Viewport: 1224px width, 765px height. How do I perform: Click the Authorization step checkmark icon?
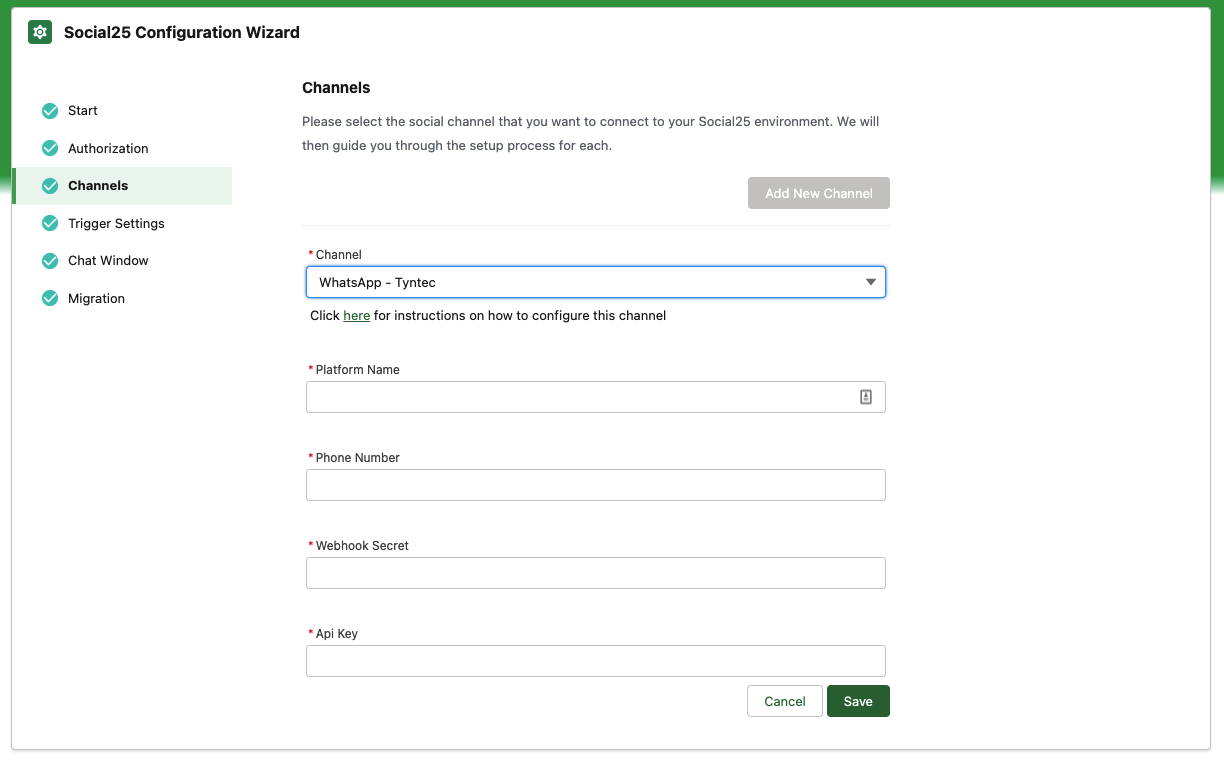point(50,148)
